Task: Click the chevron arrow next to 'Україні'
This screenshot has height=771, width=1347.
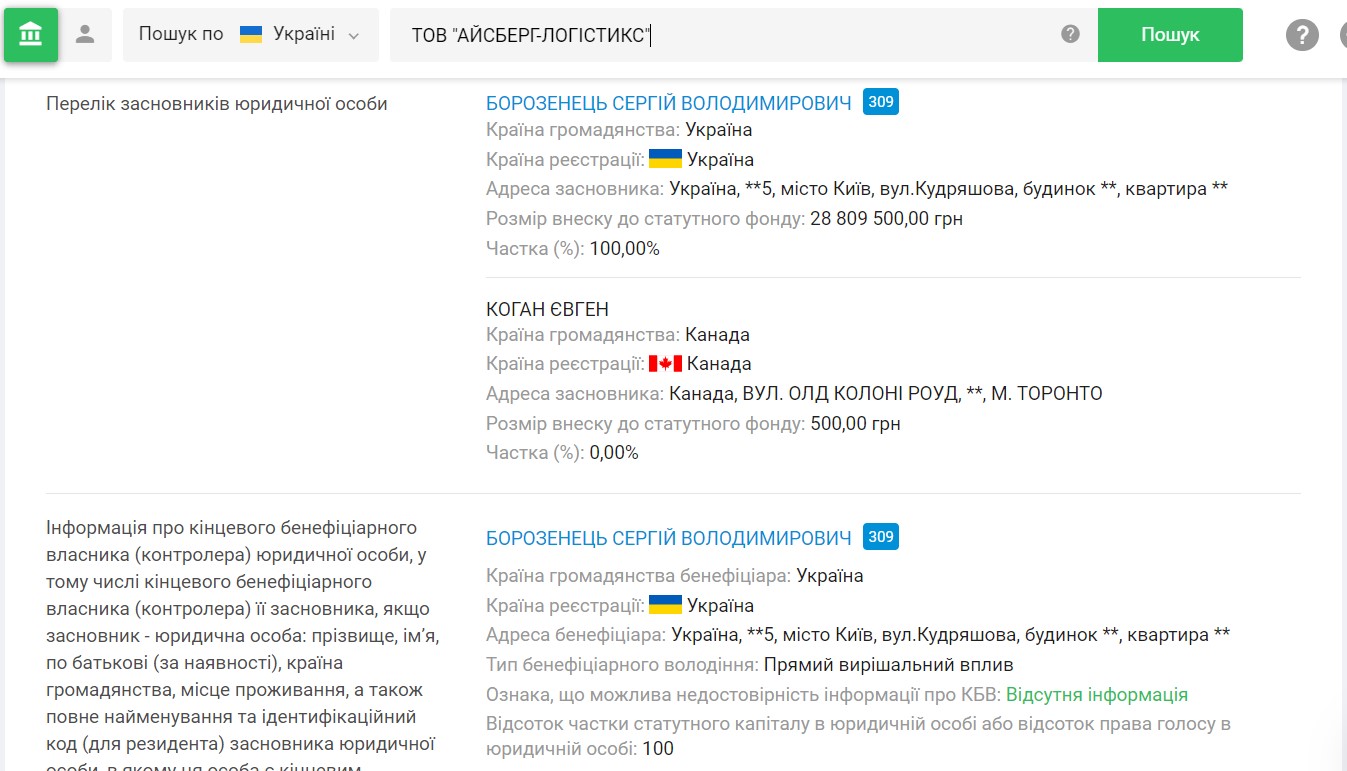Action: [x=353, y=36]
